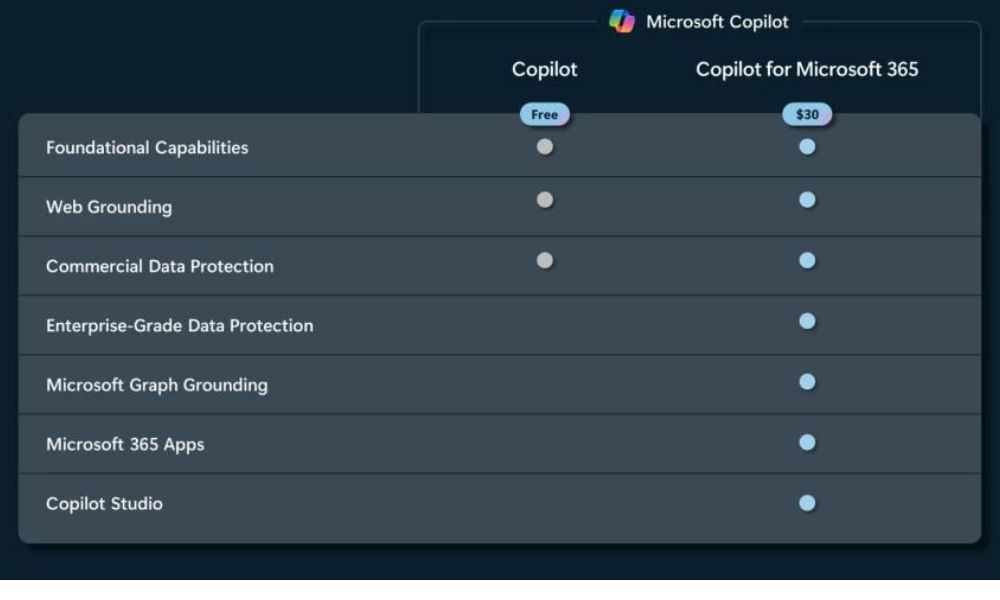Viewport: 1000px width, 600px height.
Task: Select the gray Commercial Data Protection dot
Action: pos(544,261)
